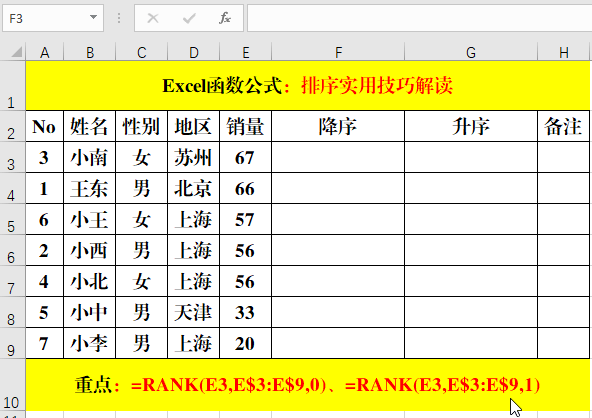Click the name cell '王东'
The height and width of the screenshot is (418, 592).
(89, 188)
